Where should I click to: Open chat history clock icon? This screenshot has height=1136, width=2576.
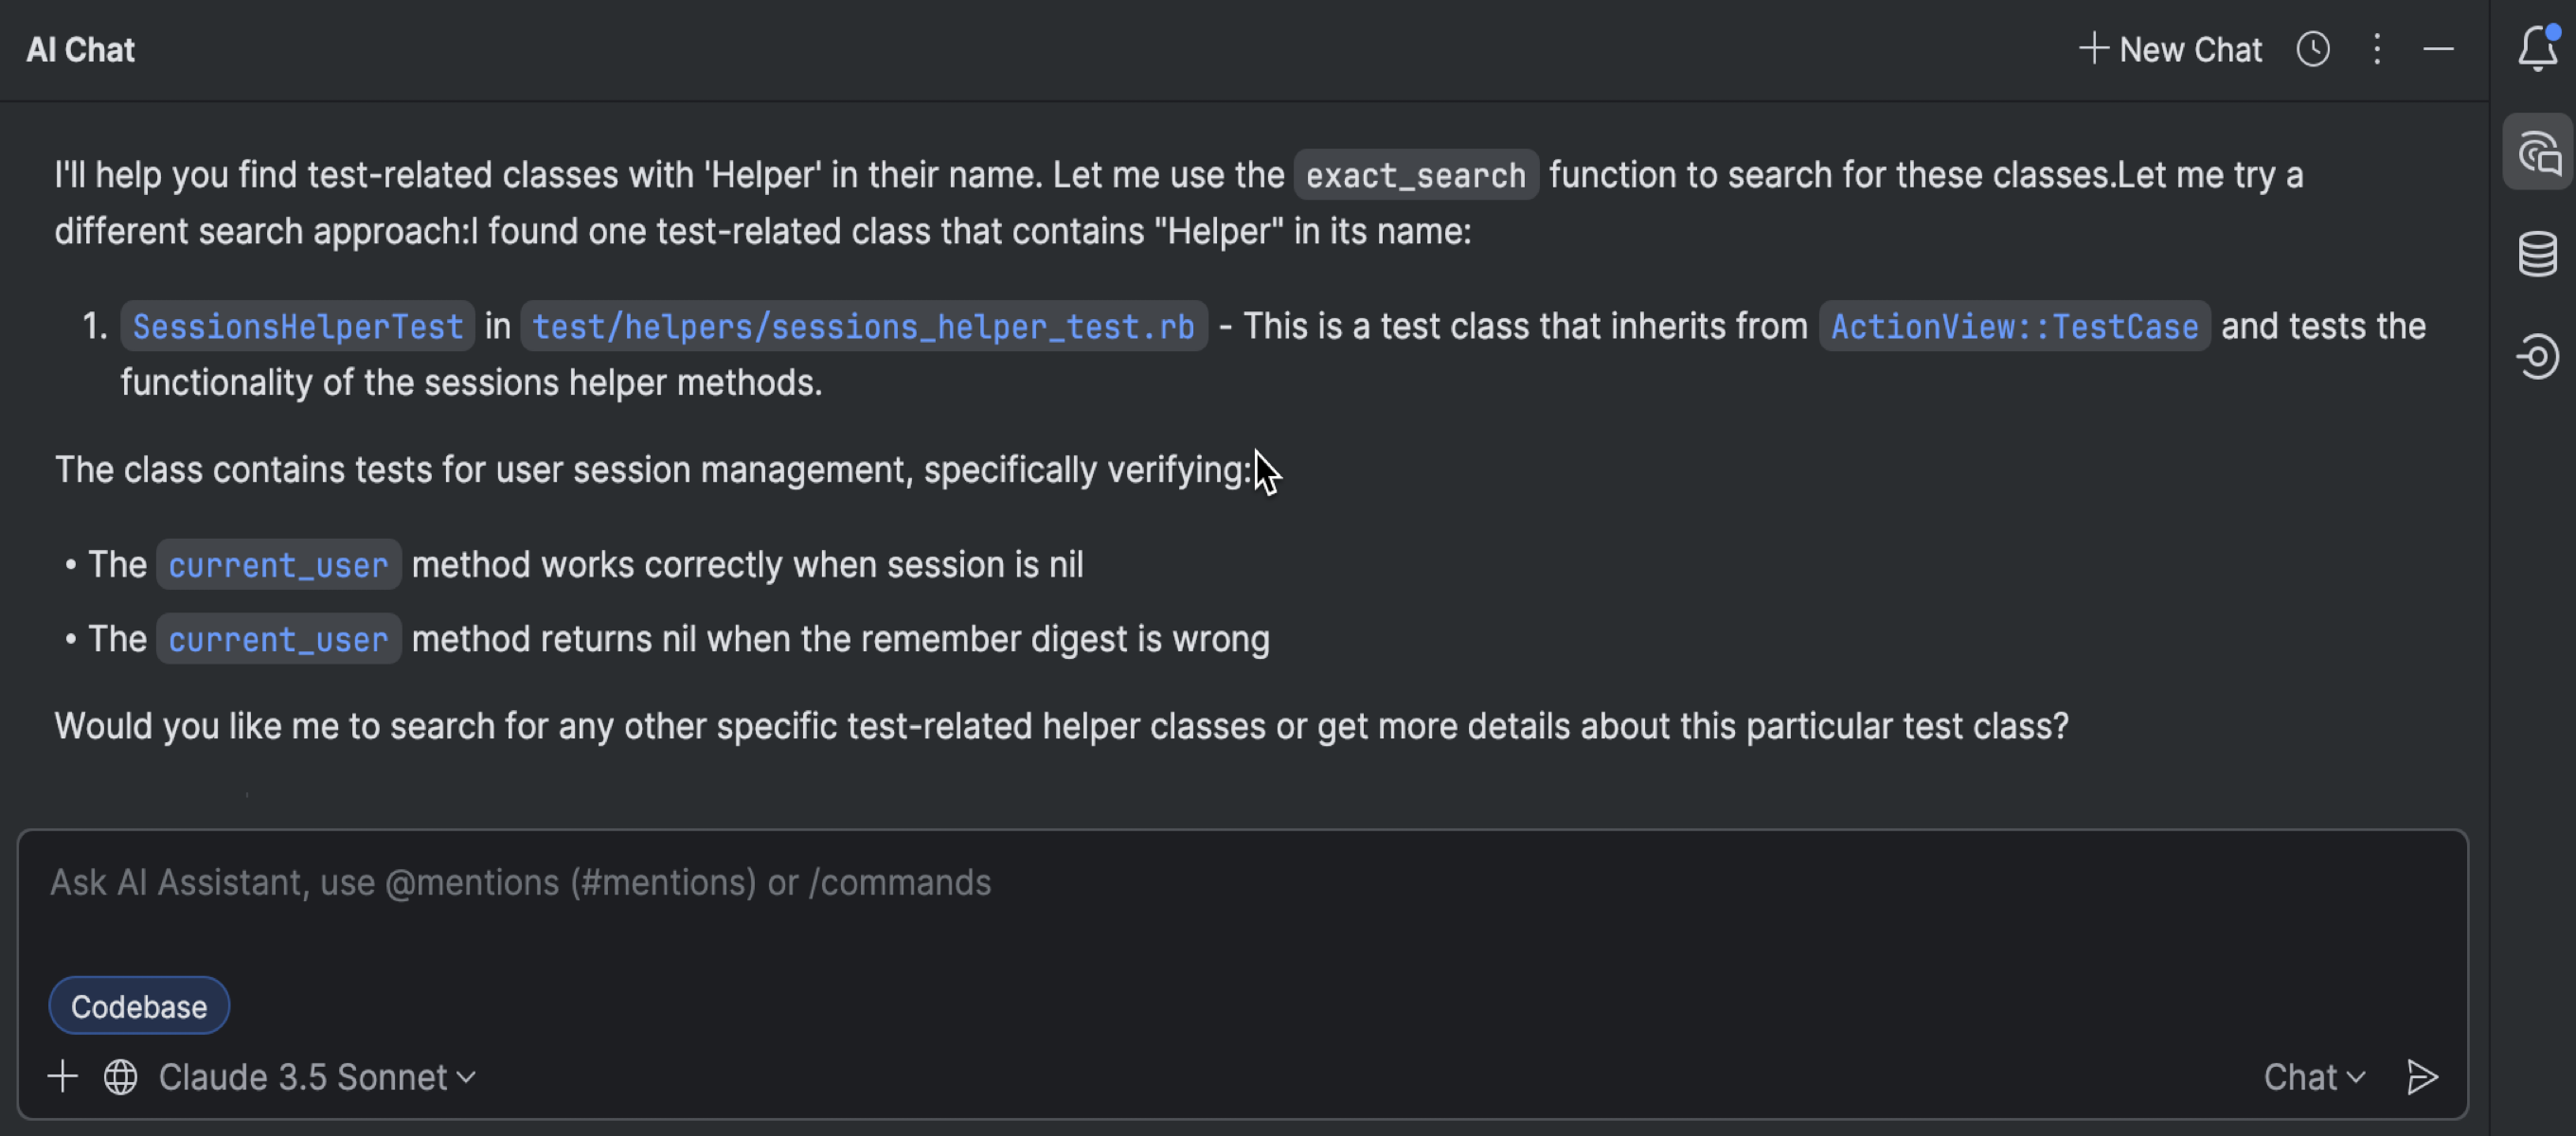tap(2312, 49)
